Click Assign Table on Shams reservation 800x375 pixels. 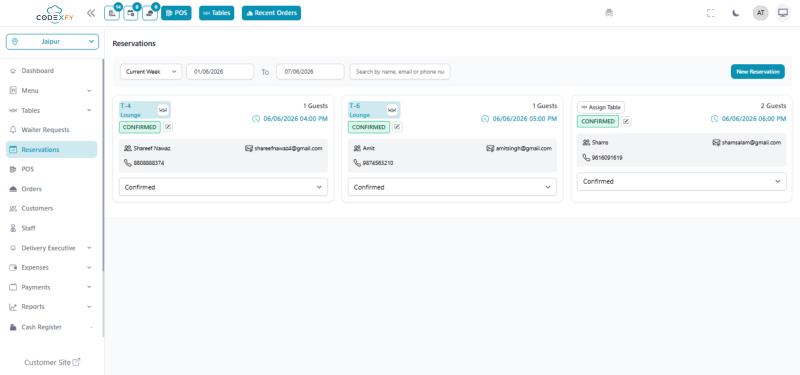point(601,108)
